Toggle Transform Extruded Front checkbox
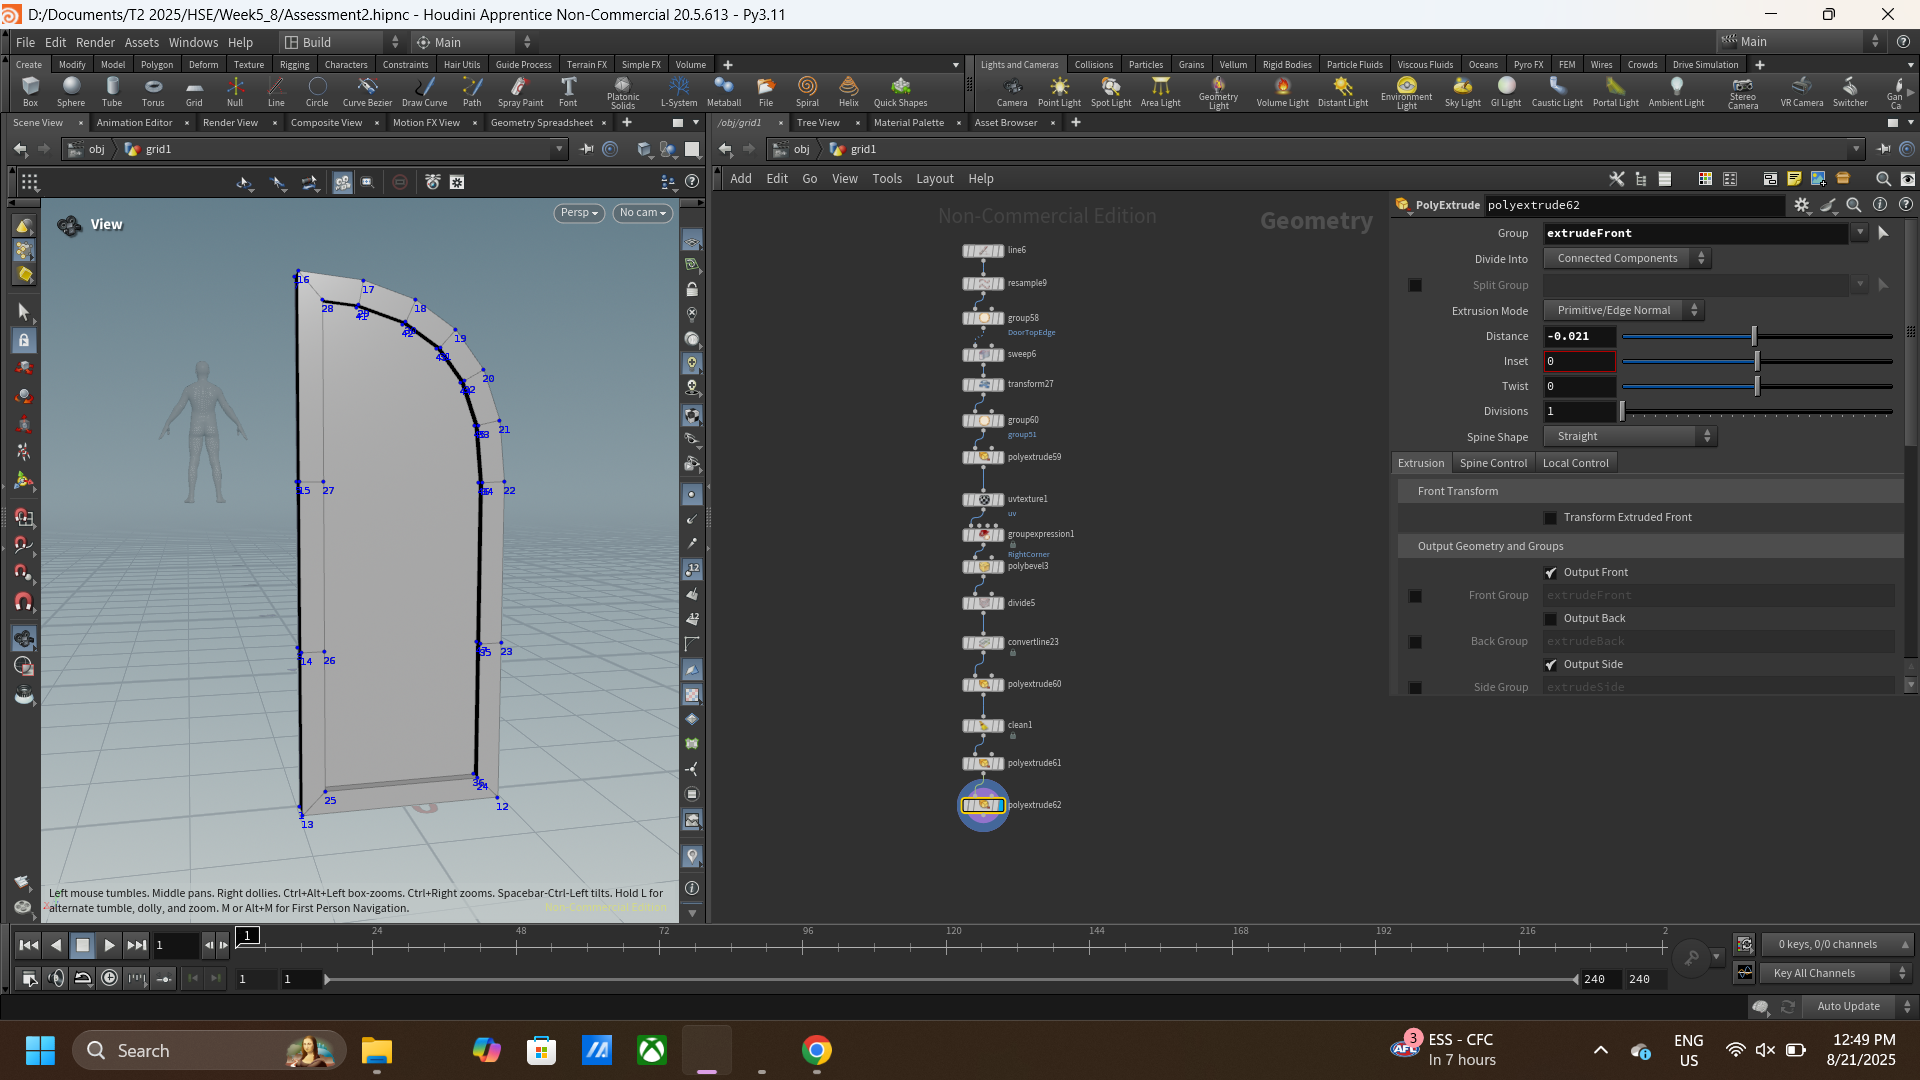The width and height of the screenshot is (1920, 1080). coord(1551,518)
